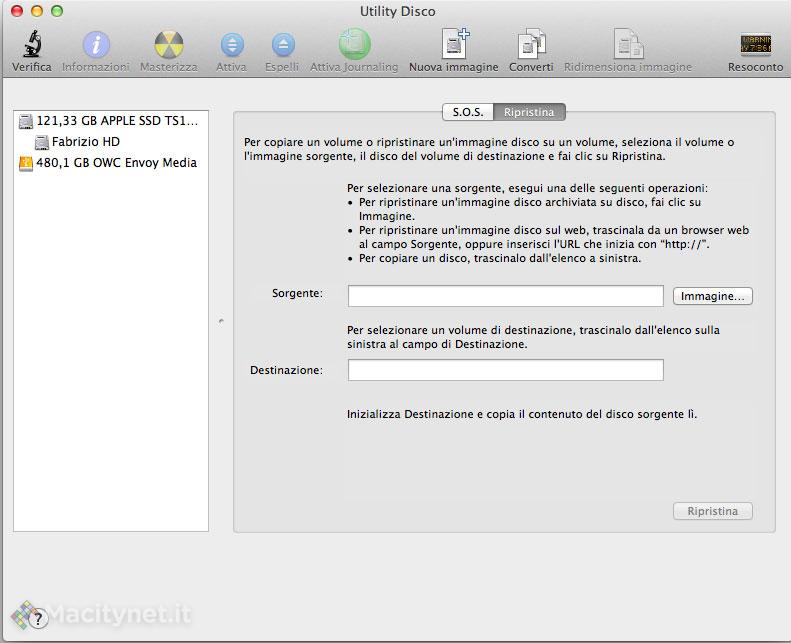Close the Utility Disco window
The height and width of the screenshot is (643, 791).
17,11
